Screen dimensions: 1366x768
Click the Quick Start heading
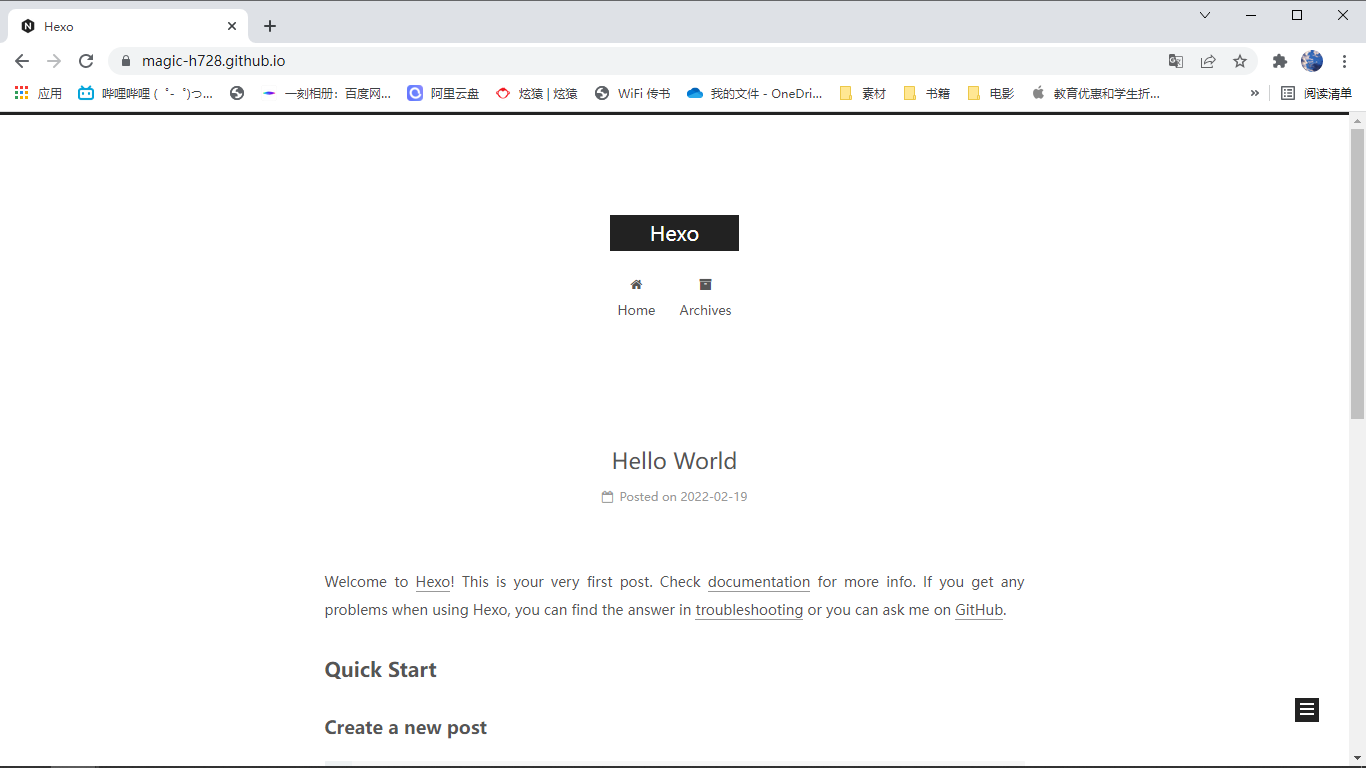click(x=381, y=670)
